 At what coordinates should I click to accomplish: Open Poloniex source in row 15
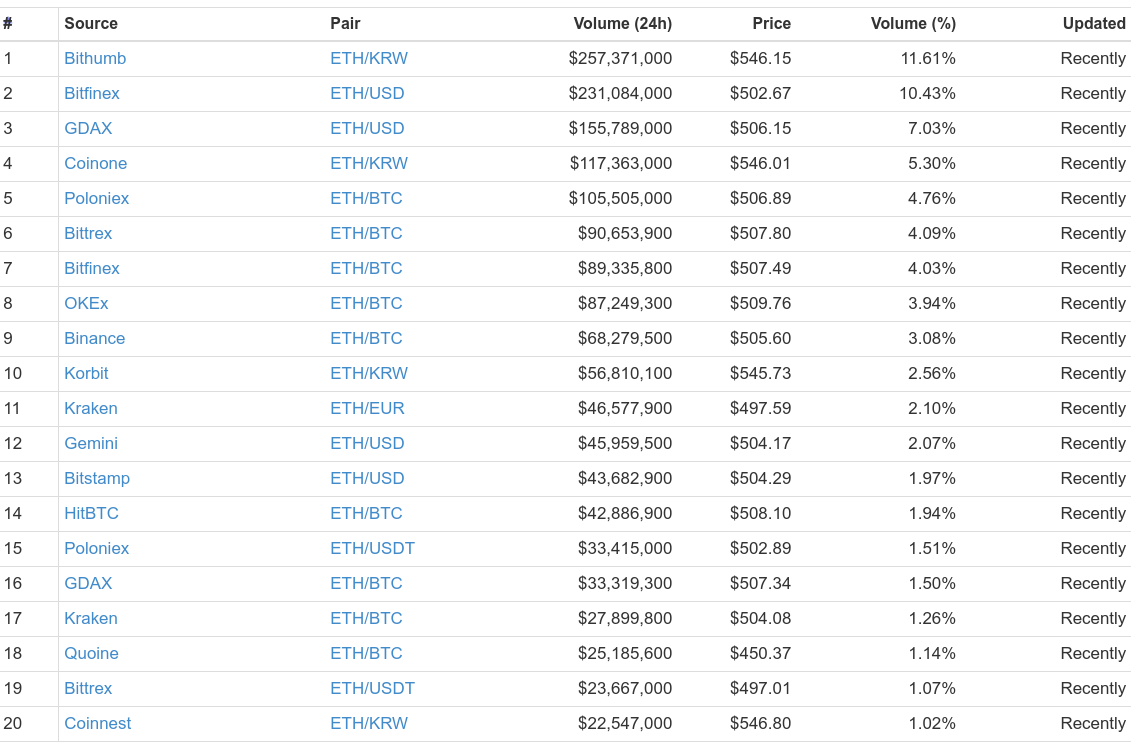[97, 549]
